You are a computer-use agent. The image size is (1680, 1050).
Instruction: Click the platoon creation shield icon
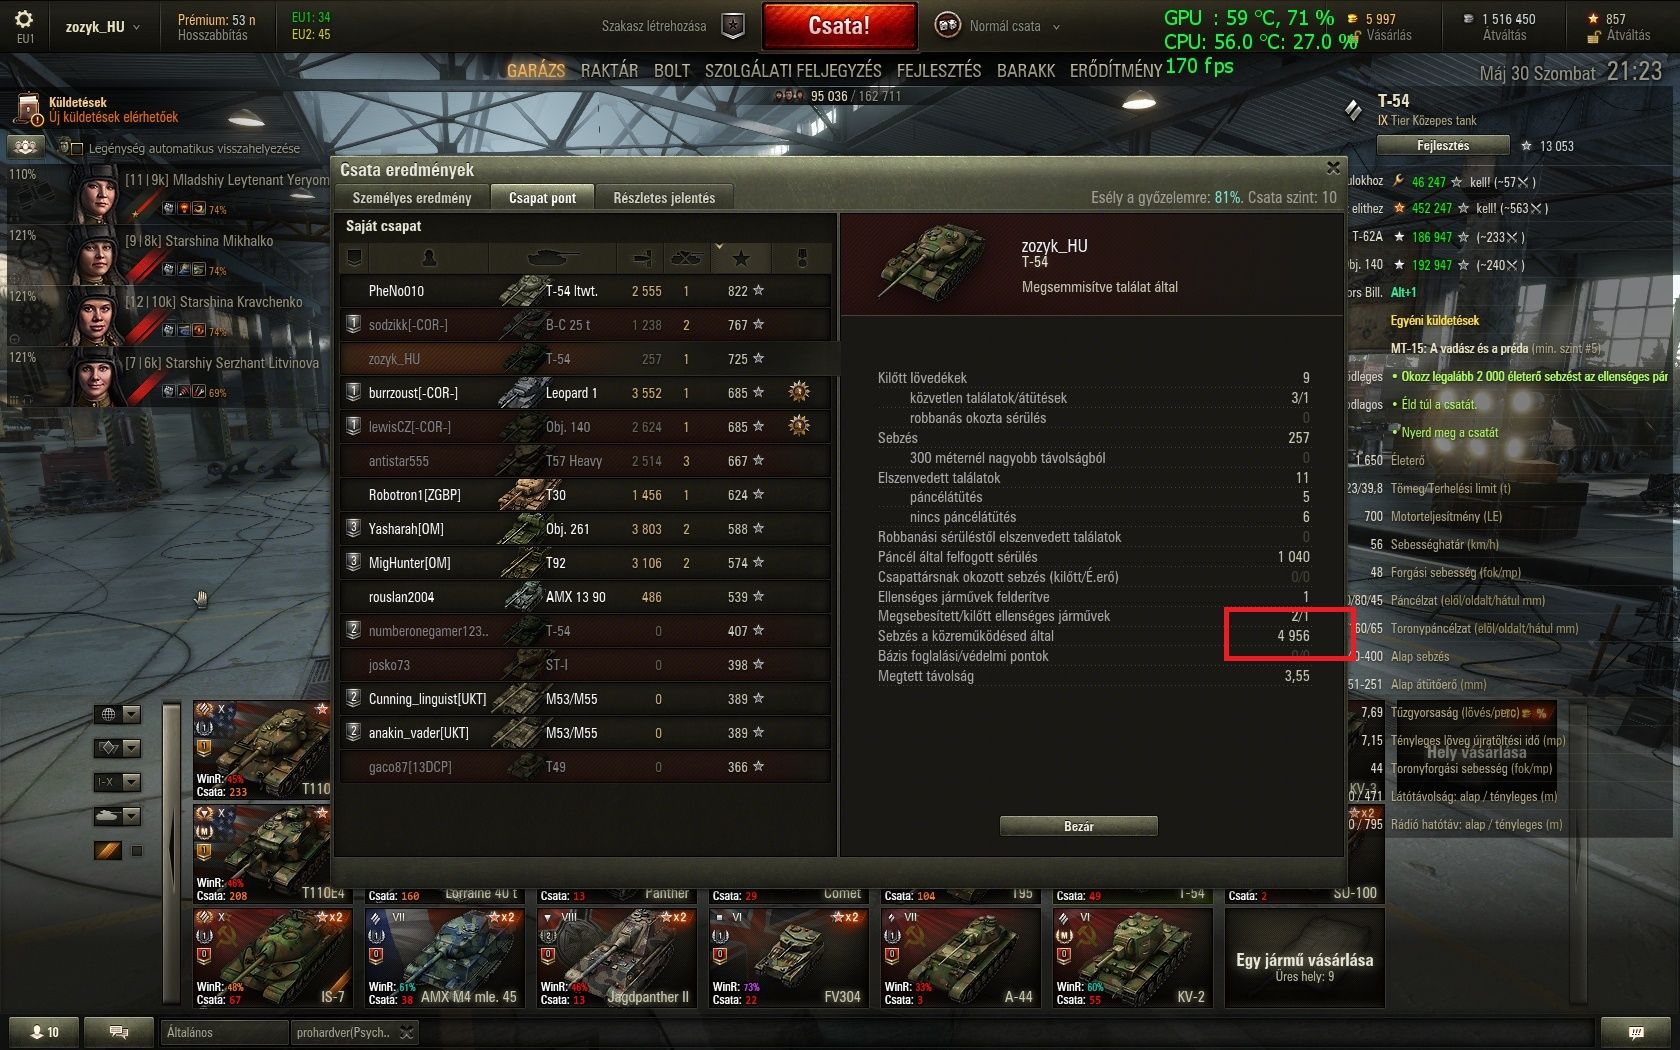tap(733, 26)
